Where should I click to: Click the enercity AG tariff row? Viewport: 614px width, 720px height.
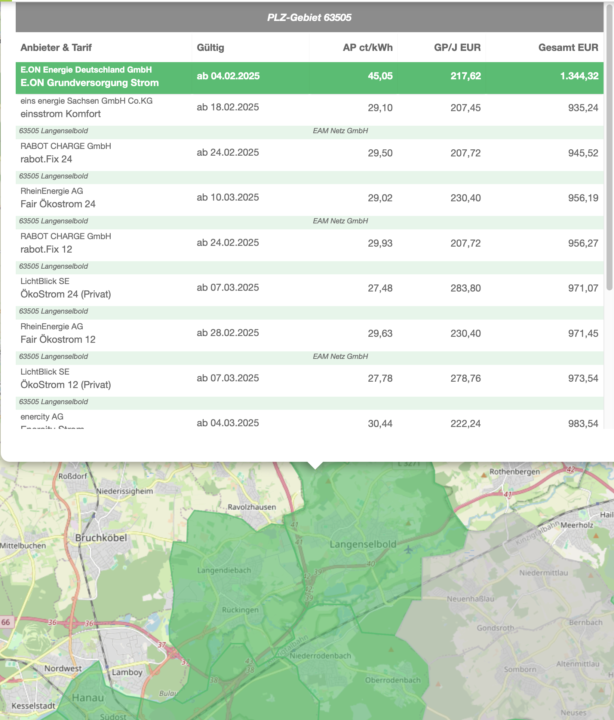(x=300, y=421)
